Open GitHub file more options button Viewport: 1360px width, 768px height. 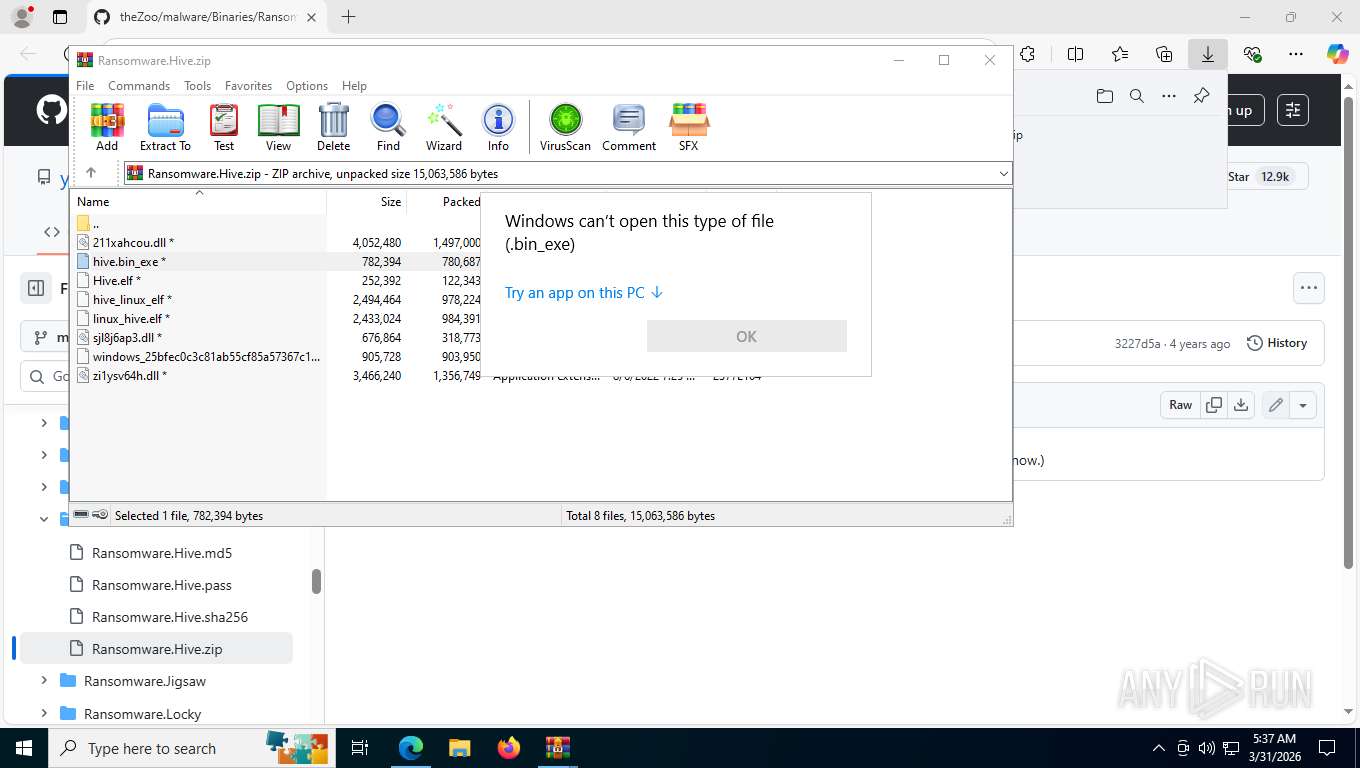[x=1308, y=288]
